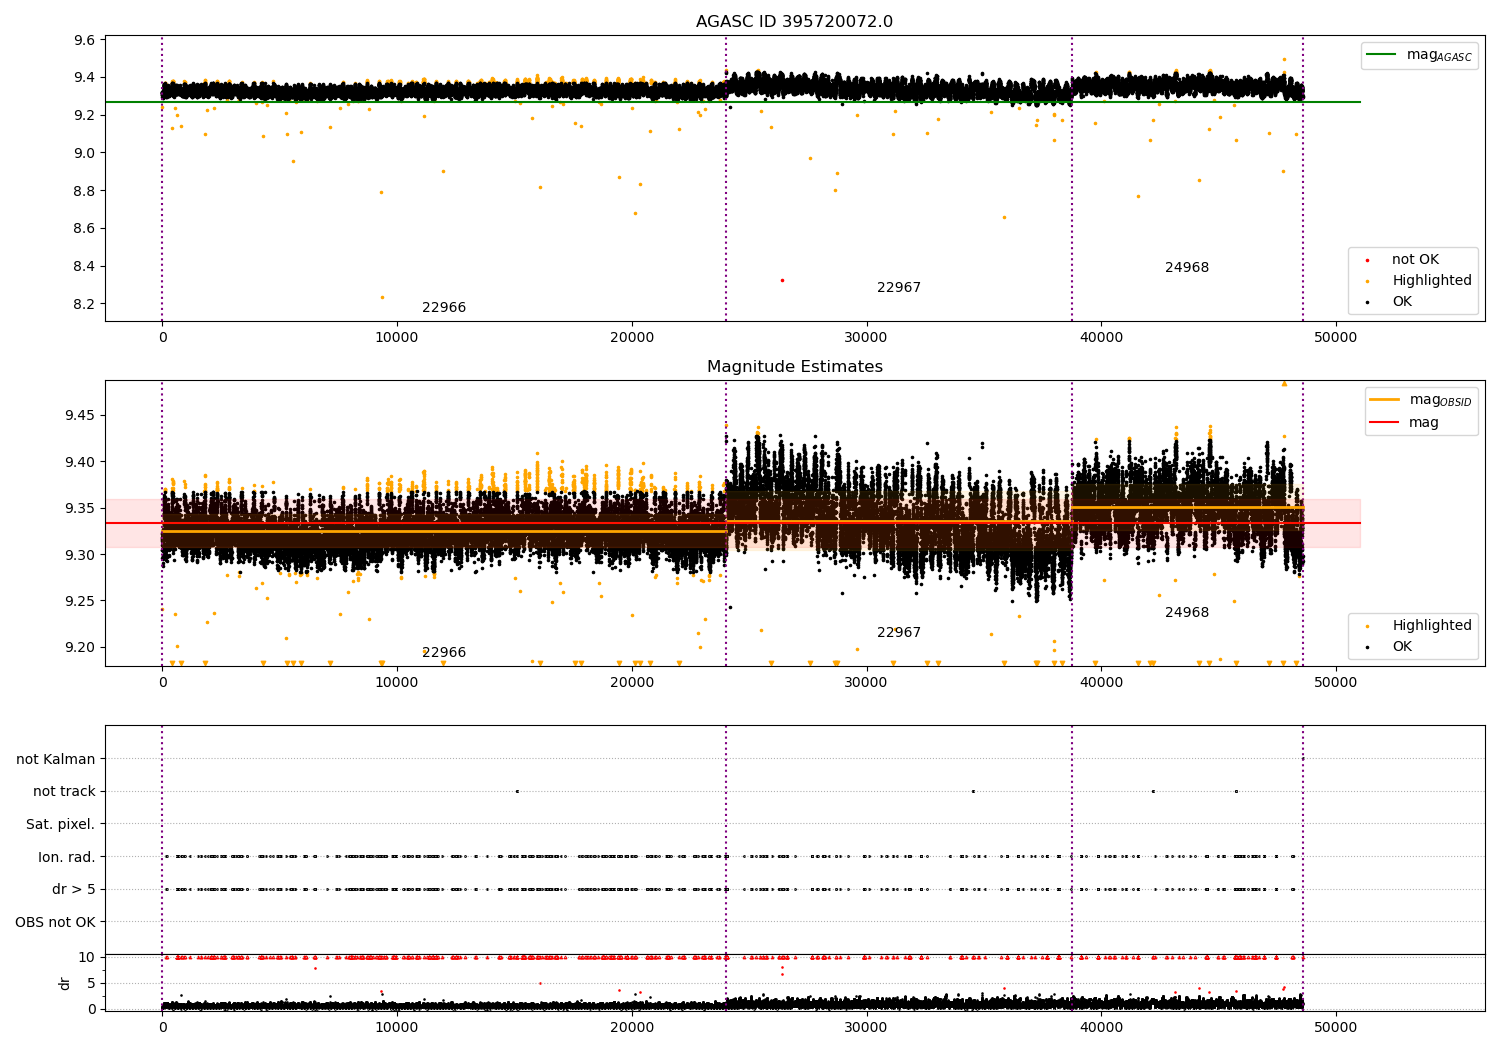Click the 8.4 y-axis tick label
This screenshot has height=1050, width=1500.
point(85,266)
